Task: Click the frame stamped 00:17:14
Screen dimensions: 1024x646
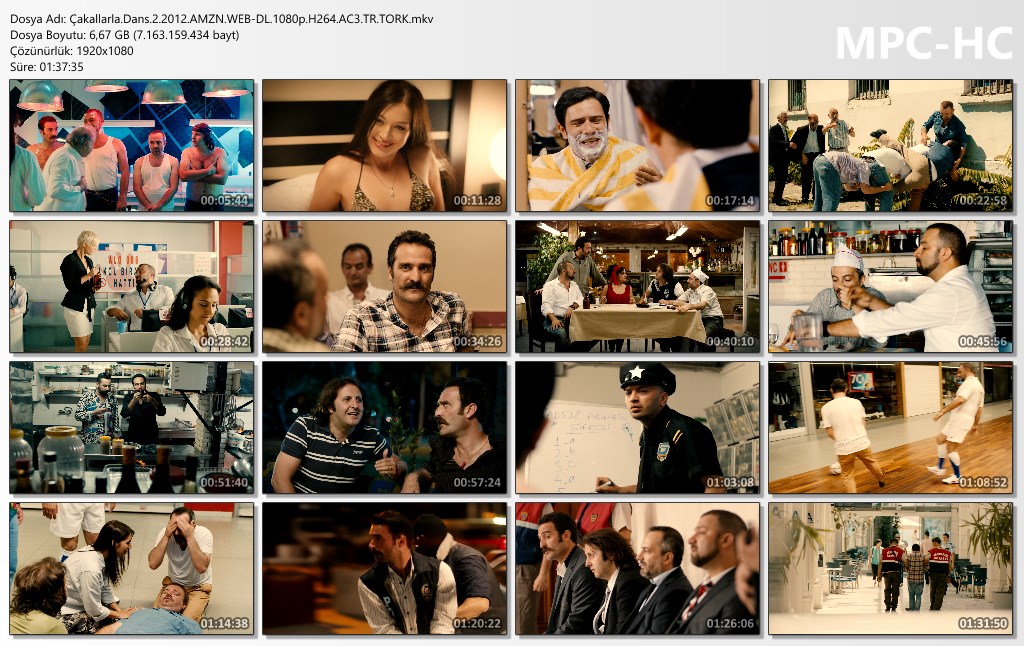Action: click(637, 146)
